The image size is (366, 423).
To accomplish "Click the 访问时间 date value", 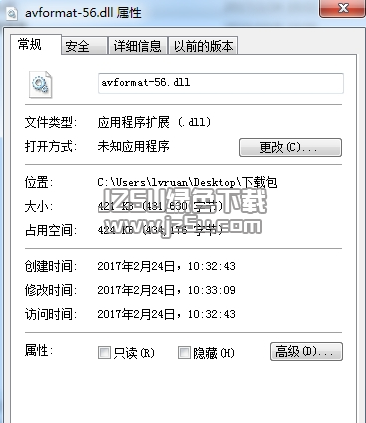I will pyautogui.click(x=166, y=314).
